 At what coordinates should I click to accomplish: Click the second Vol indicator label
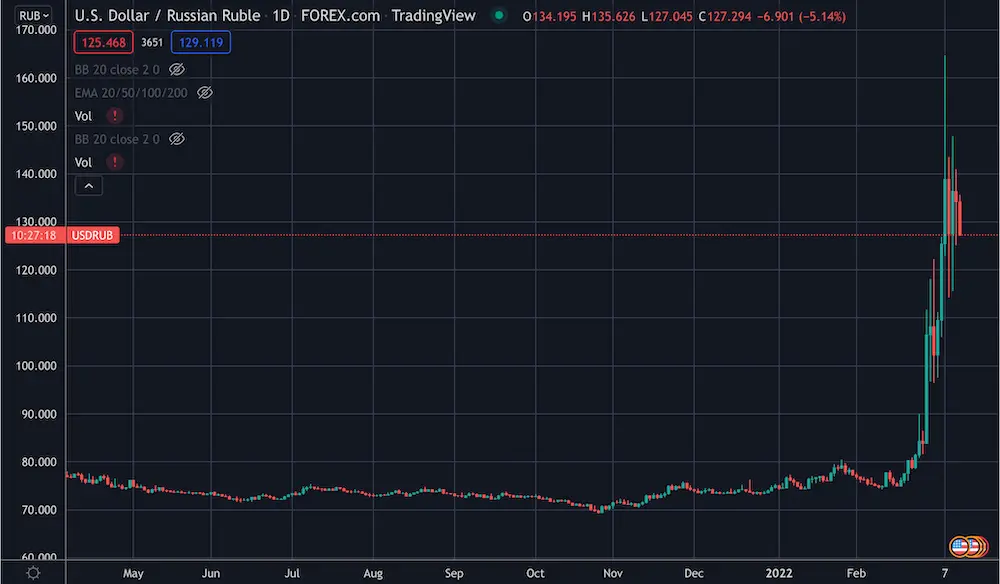tap(84, 162)
